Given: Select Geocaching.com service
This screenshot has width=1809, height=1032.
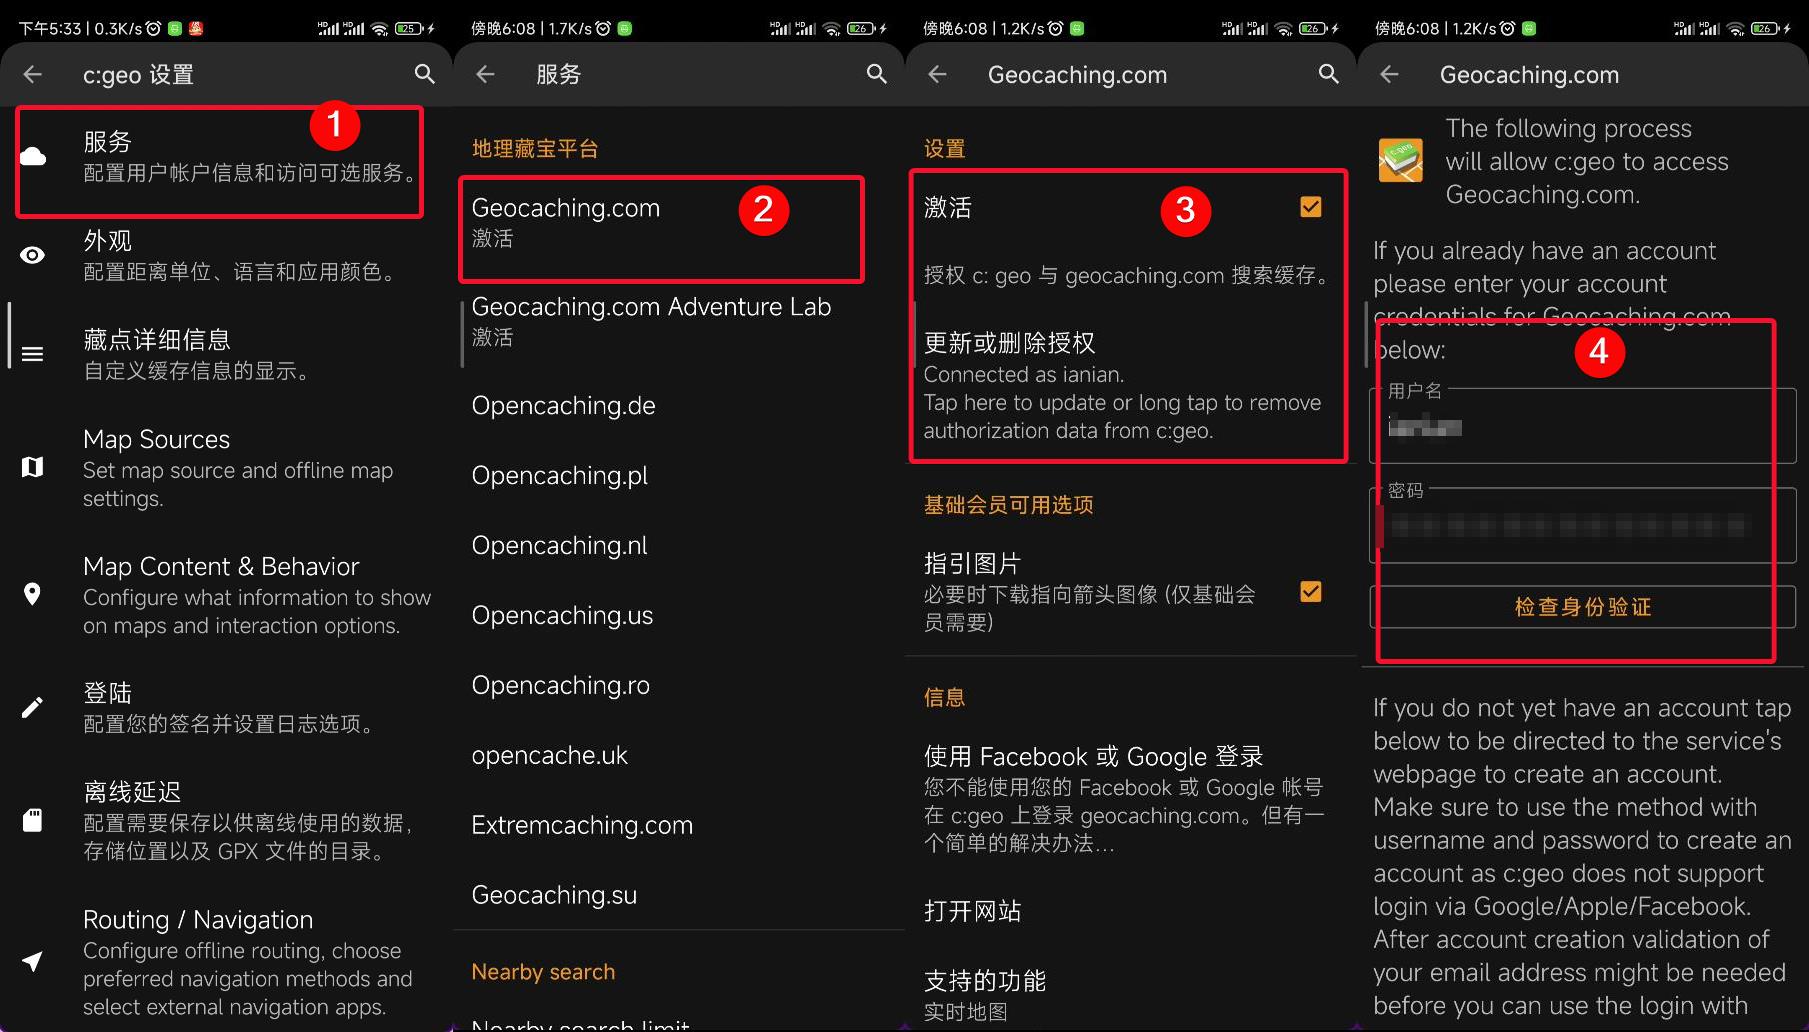Looking at the screenshot, I should pos(678,222).
